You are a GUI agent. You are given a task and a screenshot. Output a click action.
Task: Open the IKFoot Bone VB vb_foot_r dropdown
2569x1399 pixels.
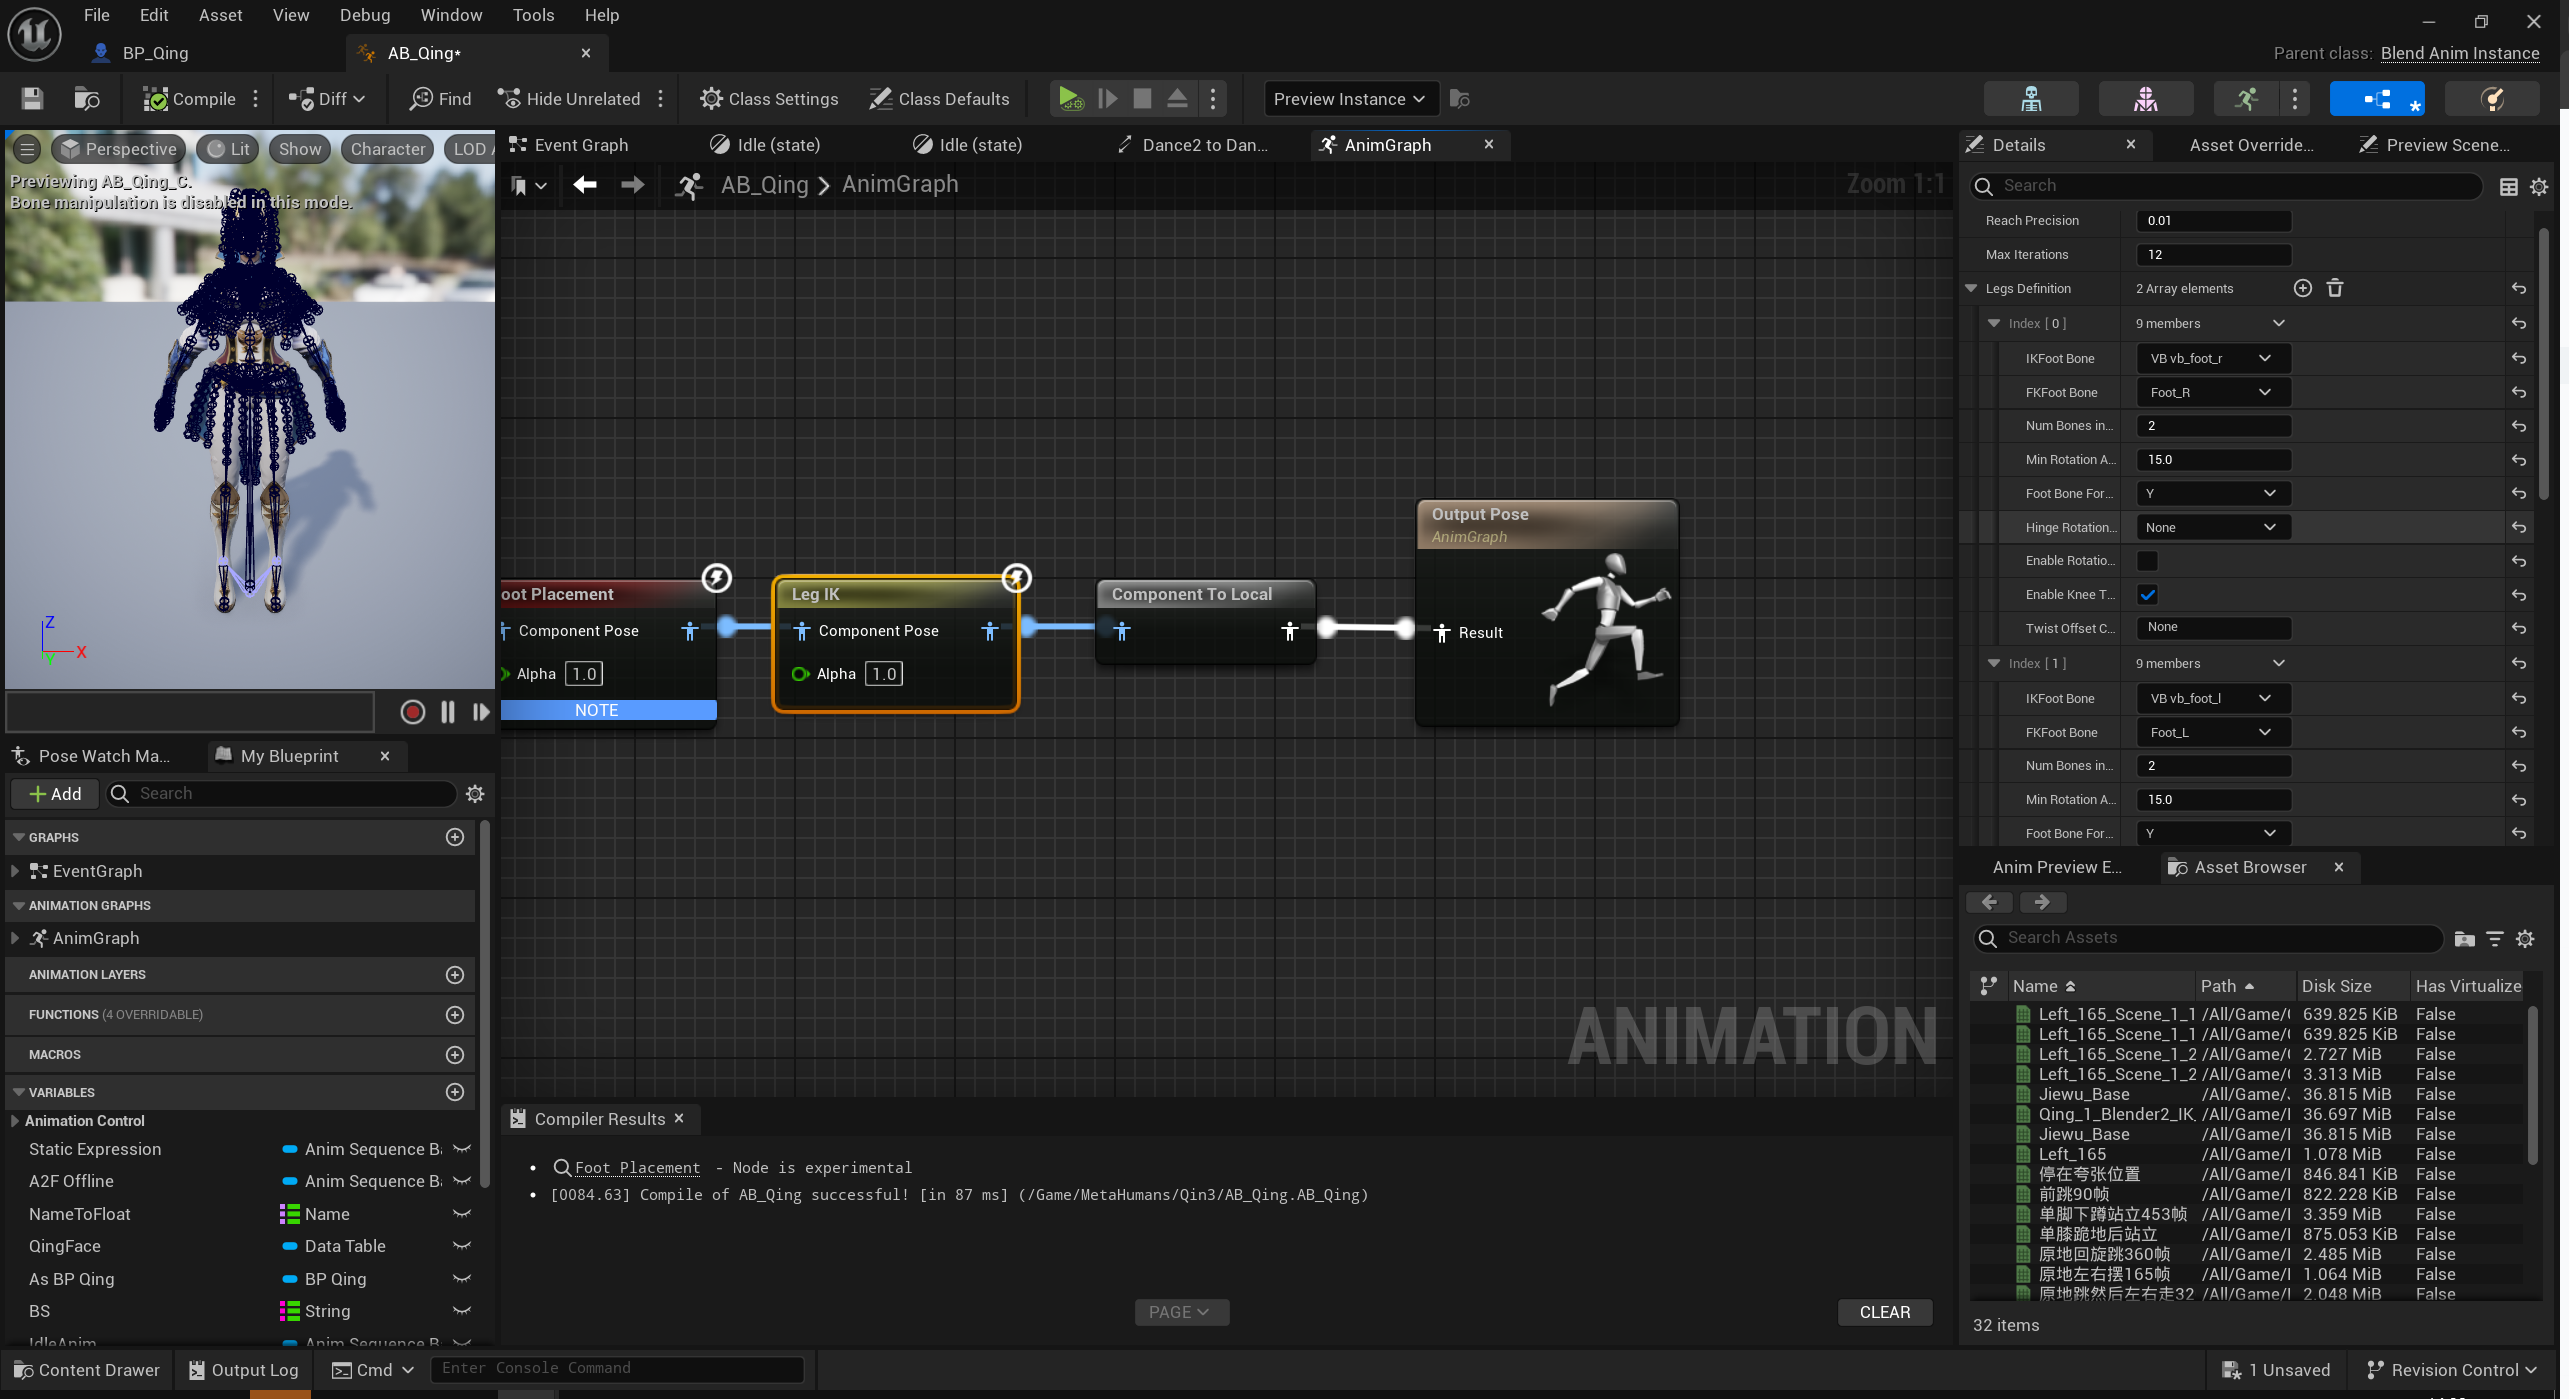[2212, 359]
